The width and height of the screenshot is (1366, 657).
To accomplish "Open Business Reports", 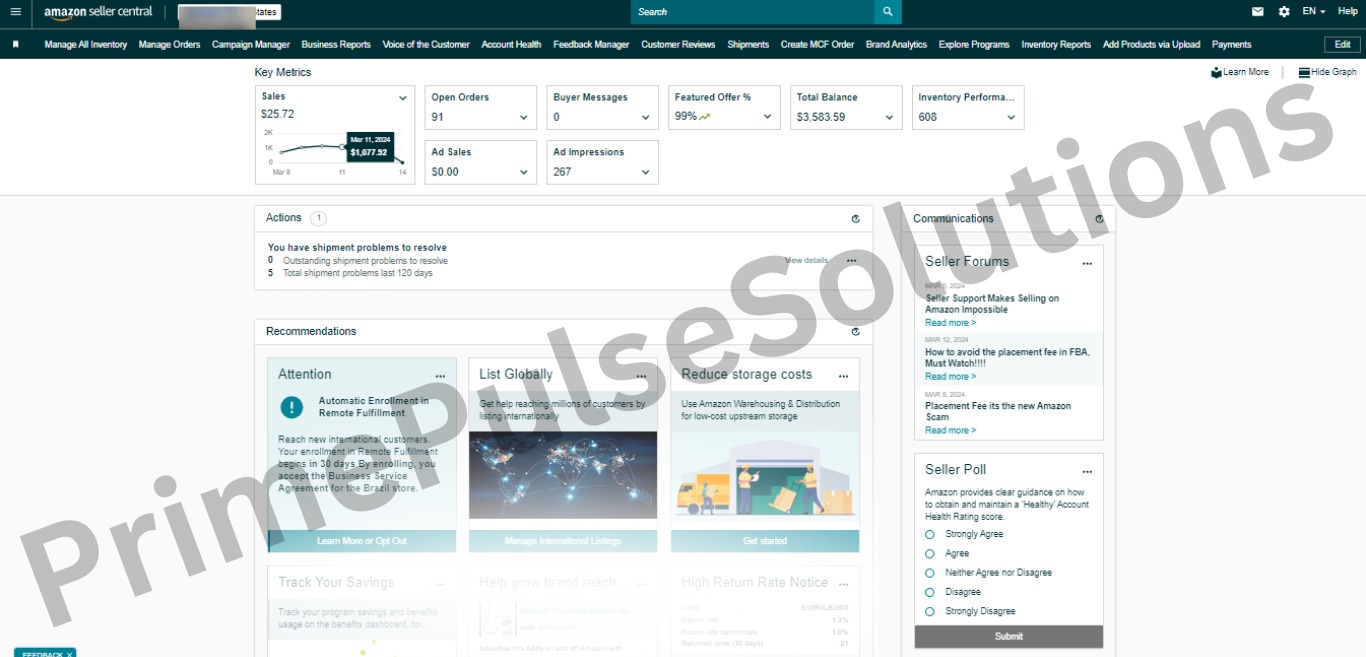I will click(336, 44).
